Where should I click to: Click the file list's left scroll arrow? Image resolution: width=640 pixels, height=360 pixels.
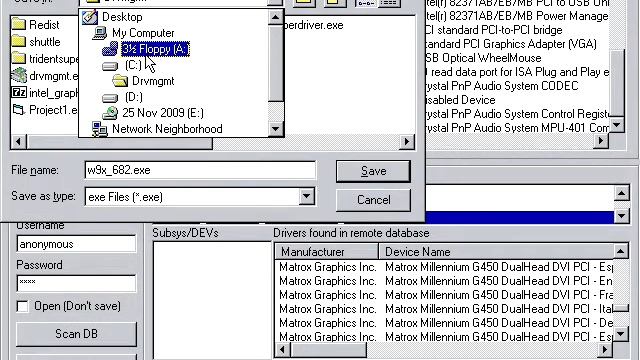18,142
